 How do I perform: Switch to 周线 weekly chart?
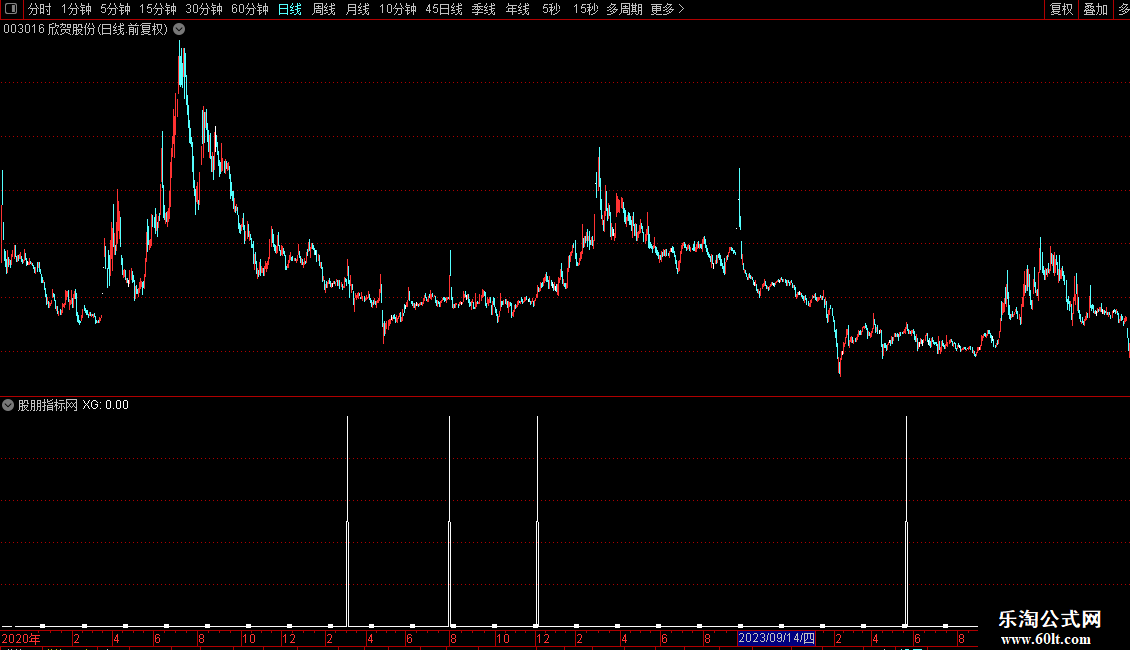[x=324, y=9]
